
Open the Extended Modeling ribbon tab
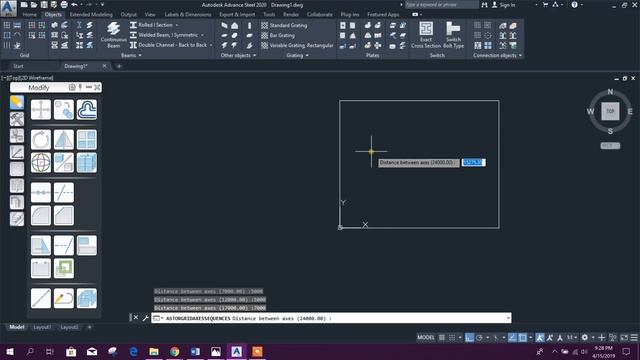(x=91, y=14)
